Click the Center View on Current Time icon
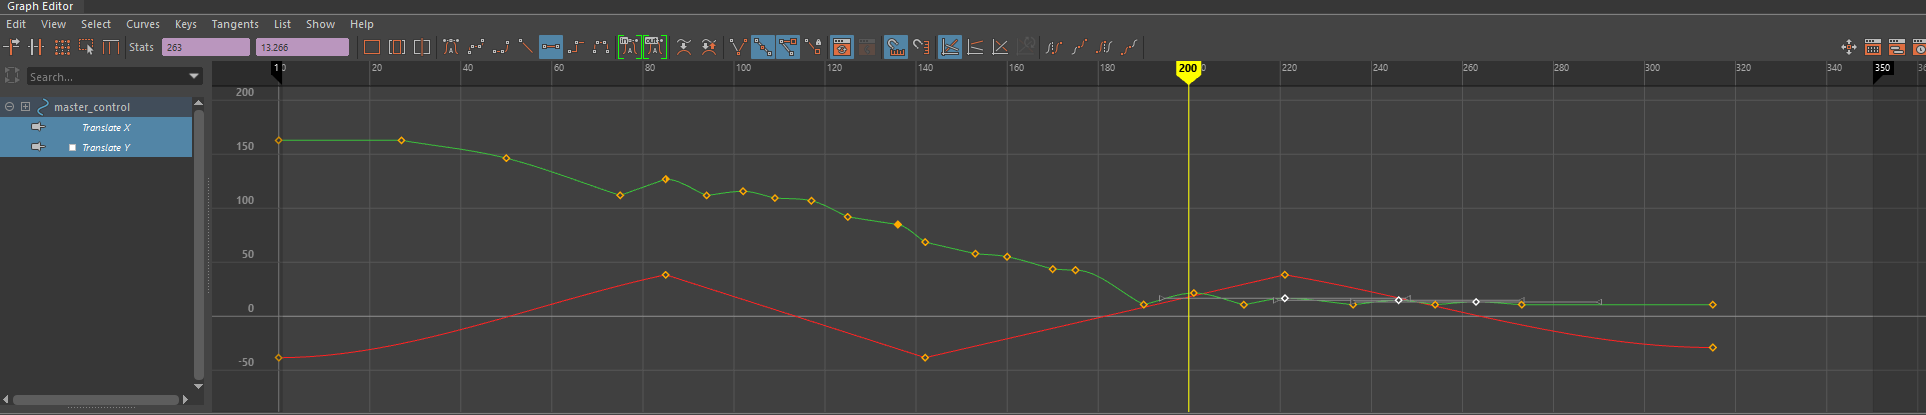The image size is (1926, 415). point(422,47)
